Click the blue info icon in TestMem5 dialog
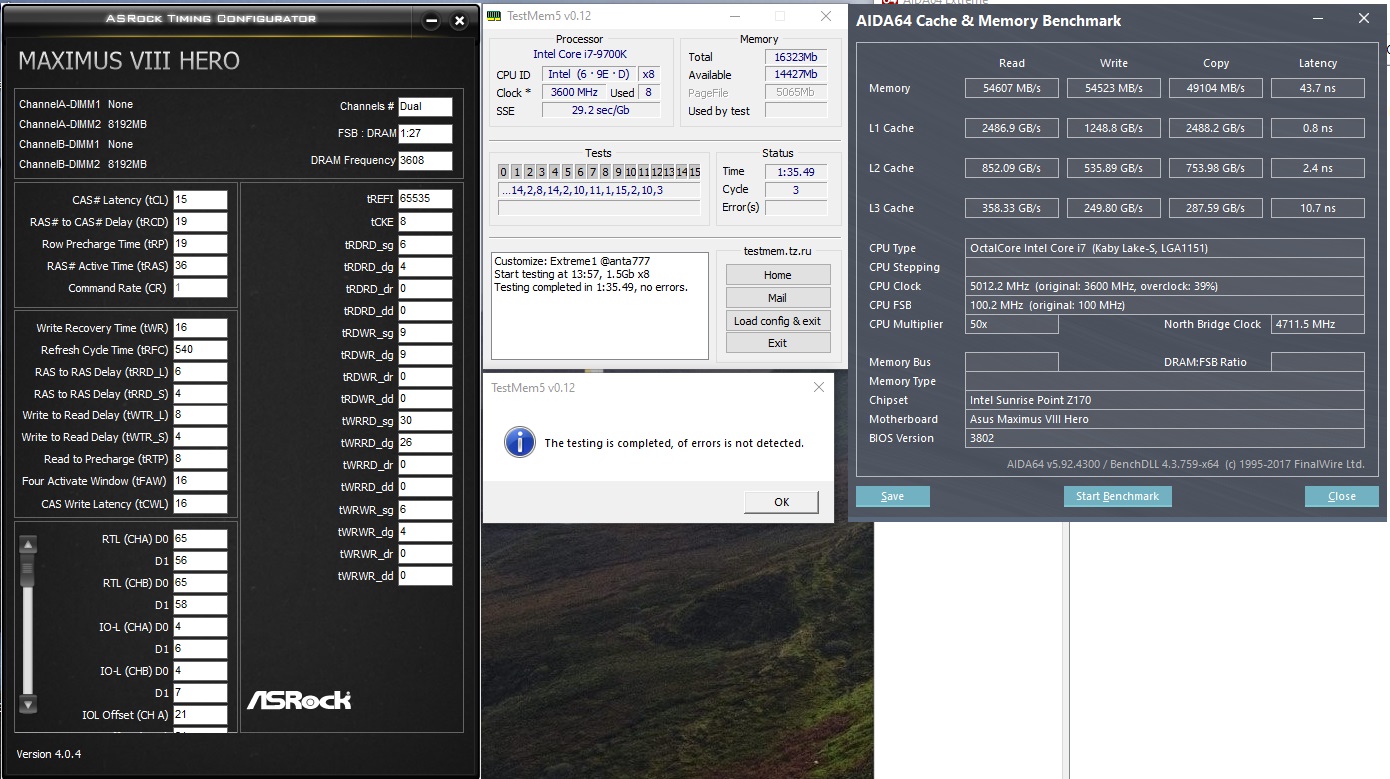Viewport: 1390px width, 779px height. click(x=520, y=442)
